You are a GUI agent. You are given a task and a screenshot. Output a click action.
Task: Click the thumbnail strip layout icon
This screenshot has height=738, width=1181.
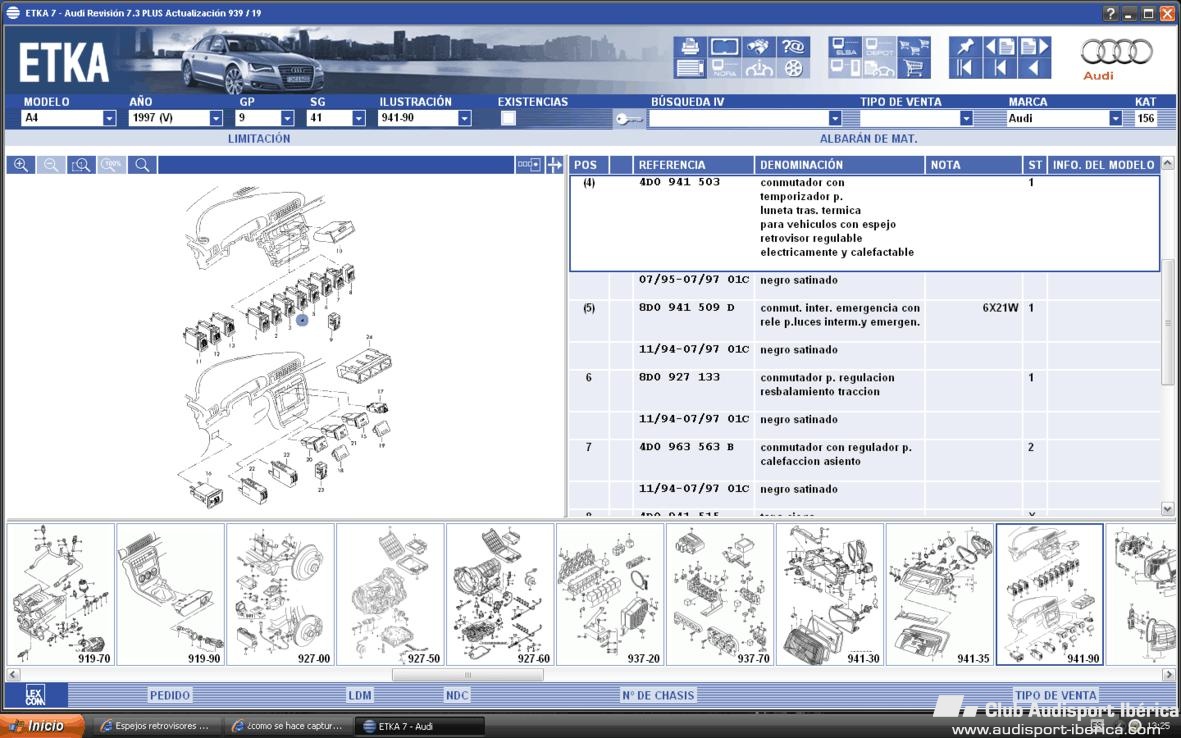[x=529, y=165]
